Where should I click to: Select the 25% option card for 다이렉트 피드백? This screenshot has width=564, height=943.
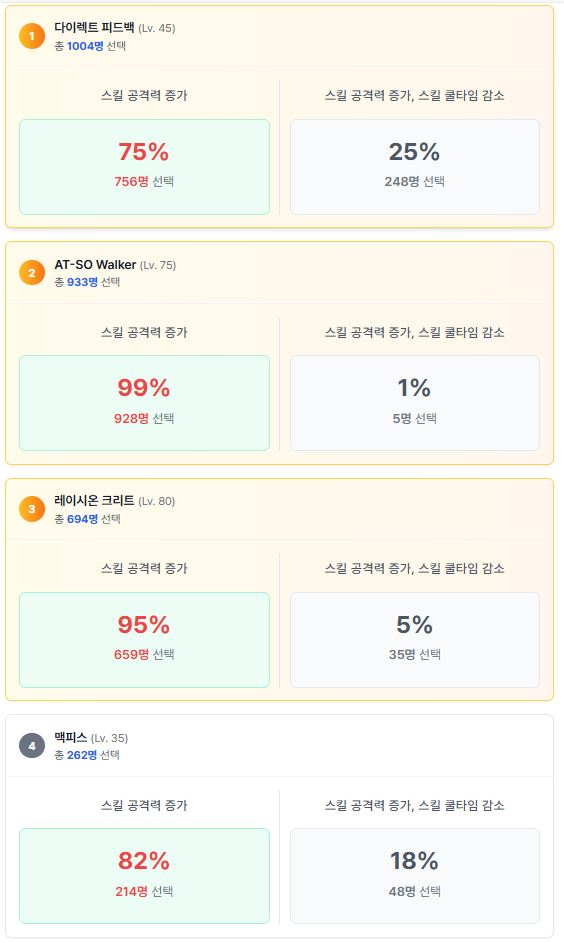pyautogui.click(x=415, y=167)
